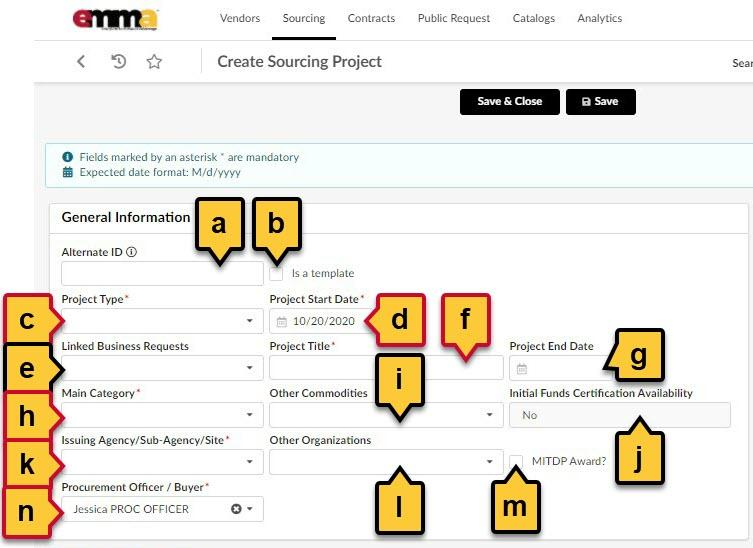Open the Vendors menu
Viewport: 753px width, 548px height.
tap(240, 18)
